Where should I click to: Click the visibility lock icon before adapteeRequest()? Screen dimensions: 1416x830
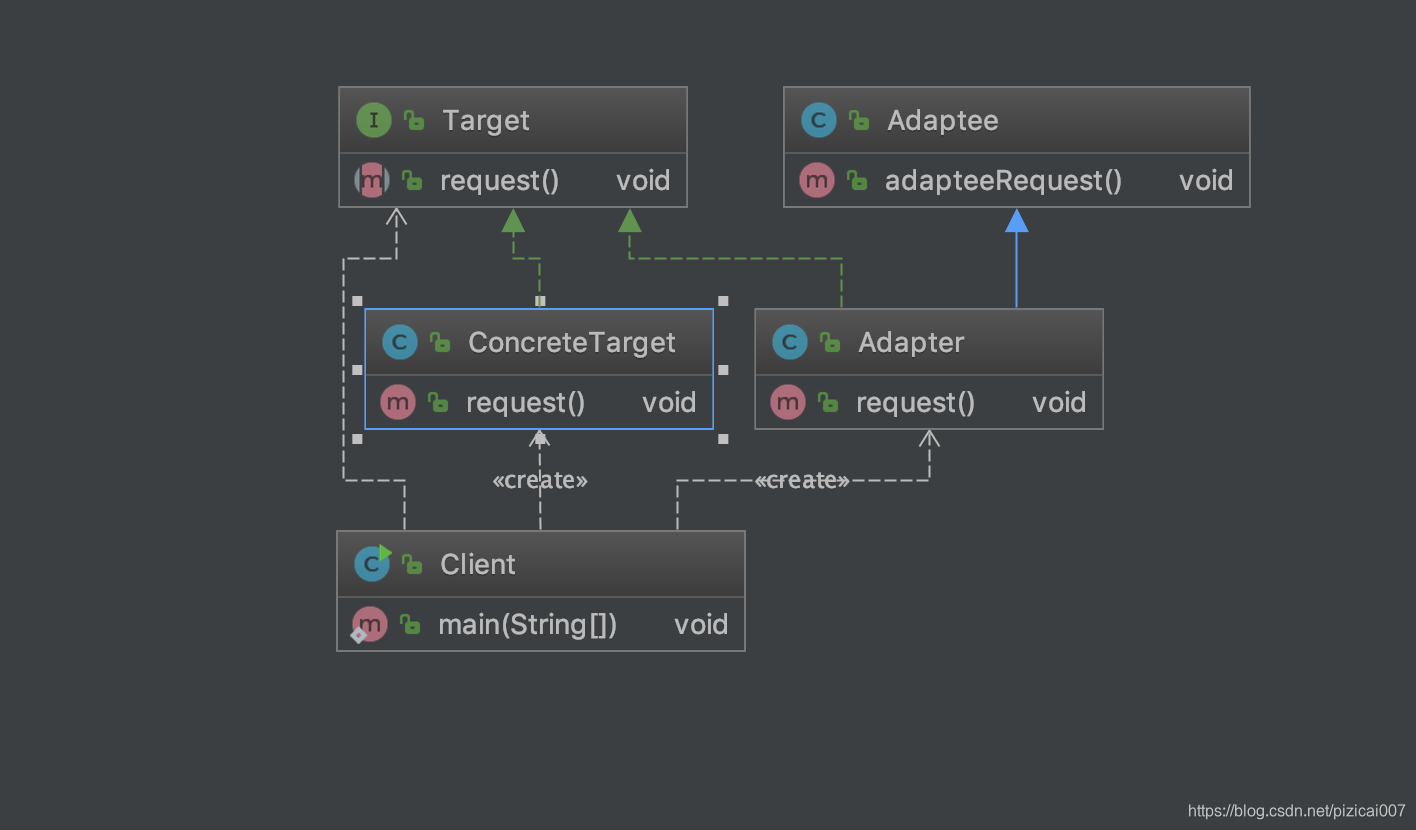tap(857, 181)
